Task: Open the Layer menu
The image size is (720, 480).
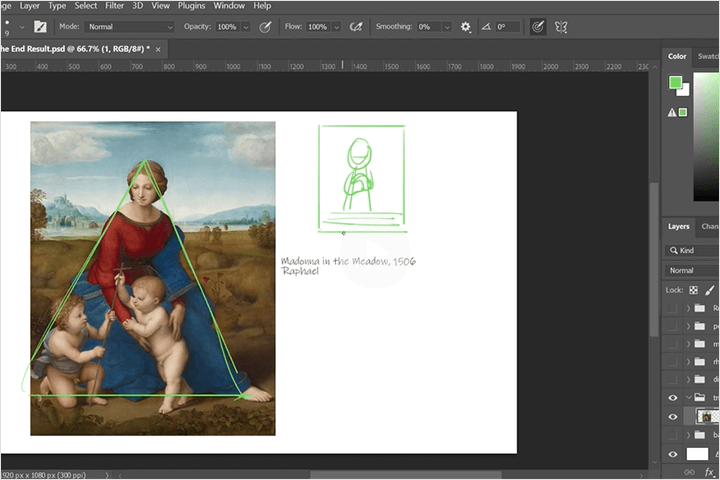Action: [x=29, y=6]
